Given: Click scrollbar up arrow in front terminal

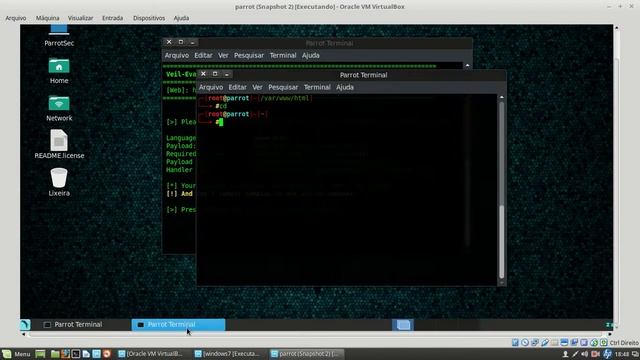Looking at the screenshot, I should click(x=502, y=97).
